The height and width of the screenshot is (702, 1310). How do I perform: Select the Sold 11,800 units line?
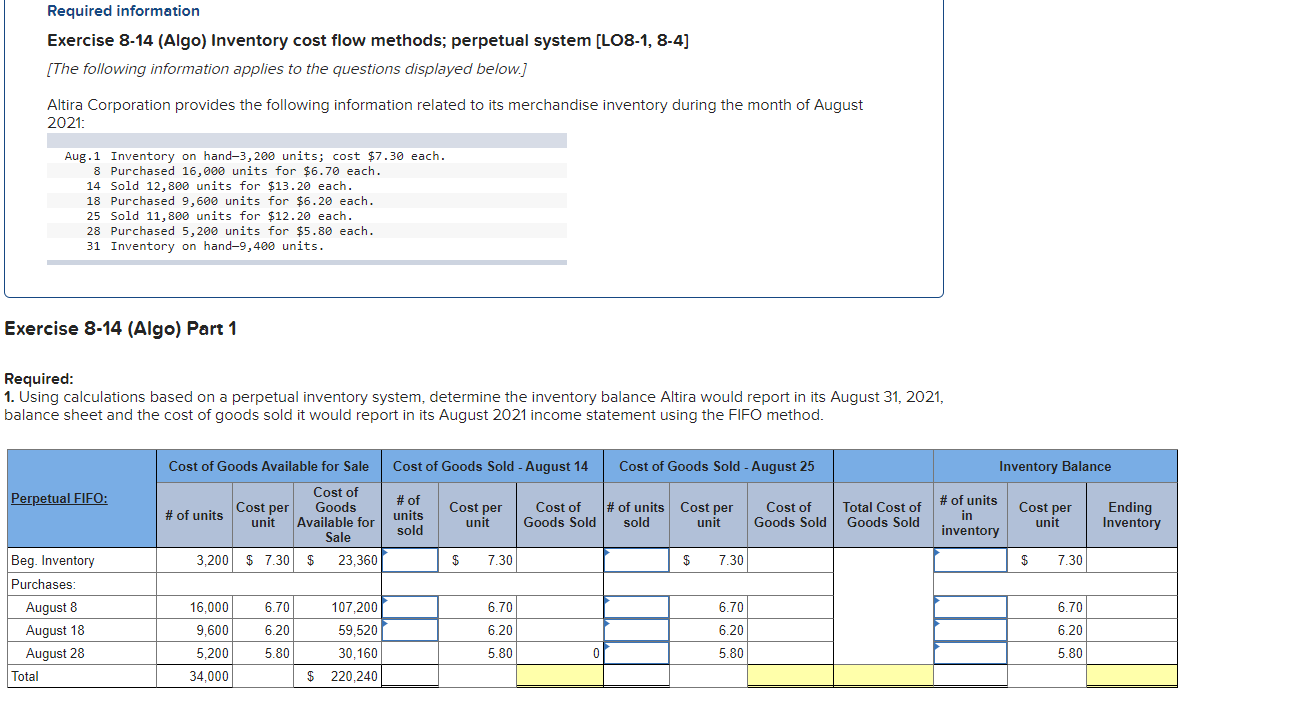tap(219, 216)
